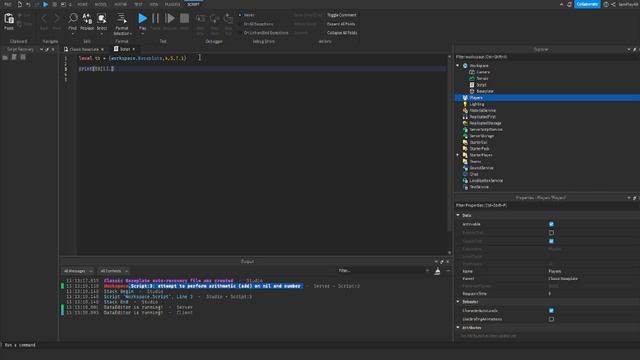Start the playtest with Play
The width and height of the screenshot is (640, 360).
(142, 18)
